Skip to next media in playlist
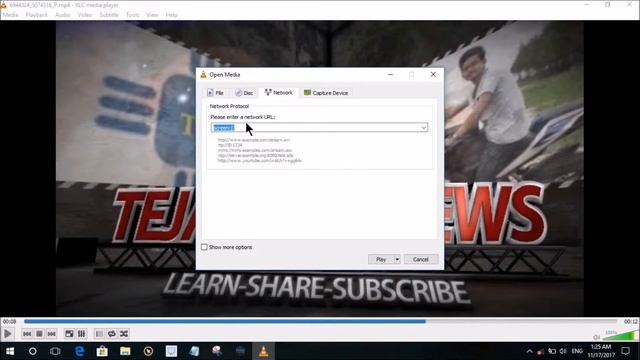Screen dimensions: 640x360 point(51,334)
